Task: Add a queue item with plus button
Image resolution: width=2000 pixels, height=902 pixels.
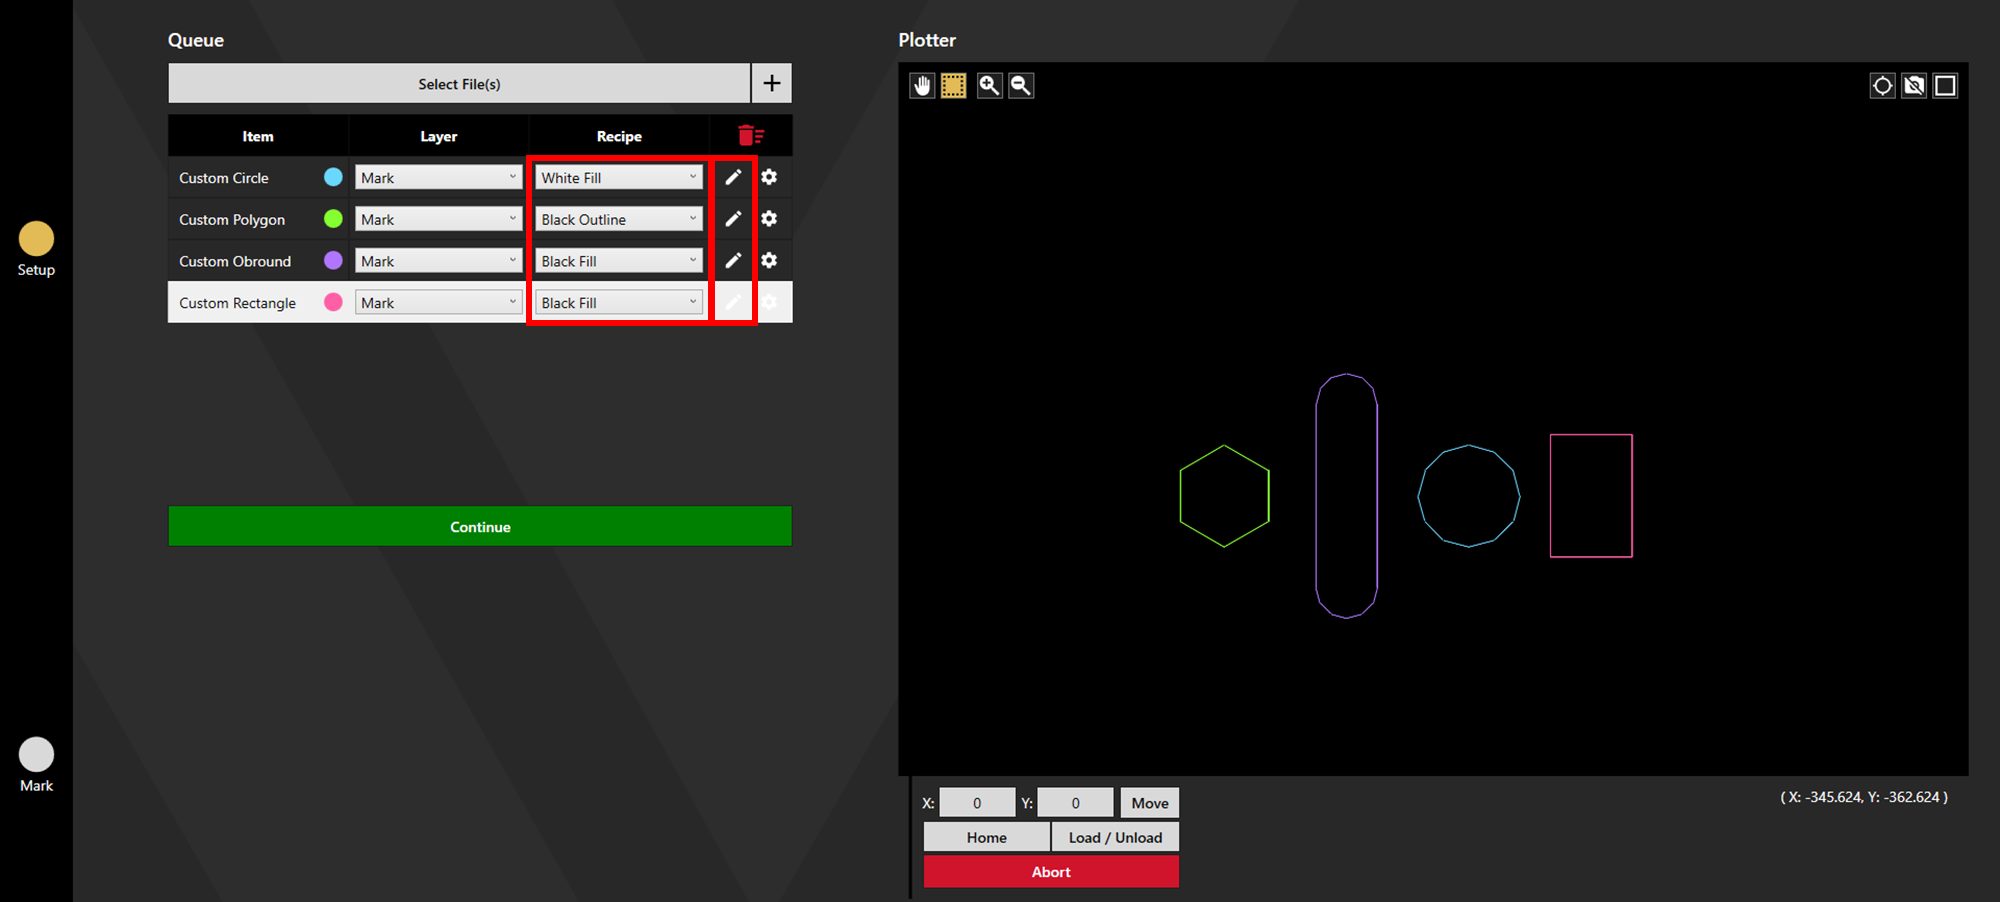Action: point(772,84)
